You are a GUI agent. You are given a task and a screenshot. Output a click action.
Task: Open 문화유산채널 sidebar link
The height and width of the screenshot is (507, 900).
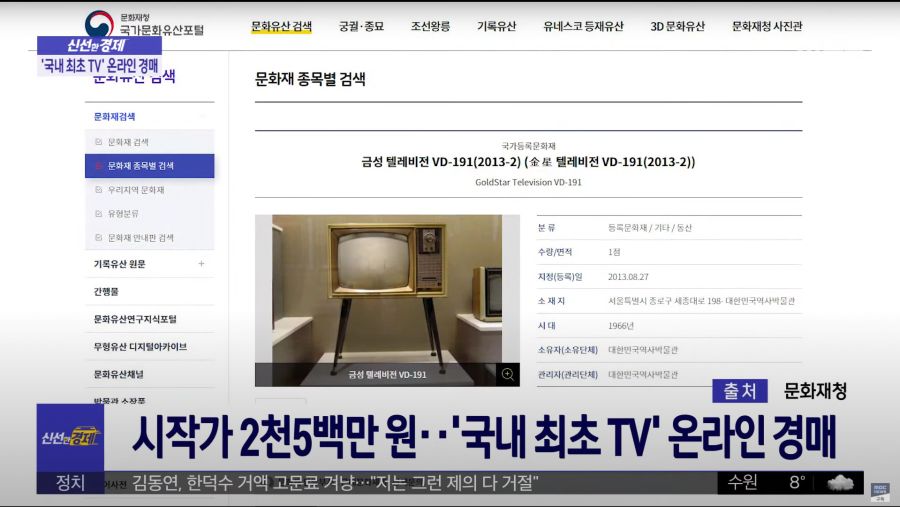click(x=119, y=374)
